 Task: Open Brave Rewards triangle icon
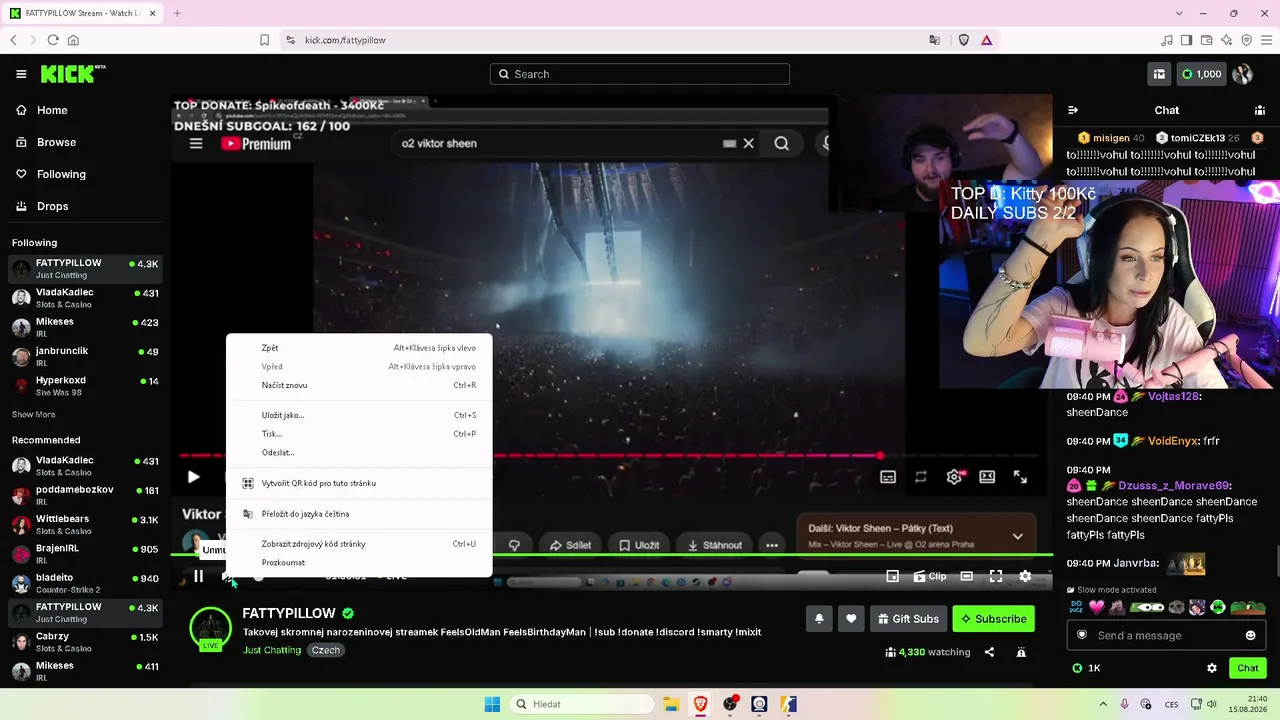tap(986, 40)
